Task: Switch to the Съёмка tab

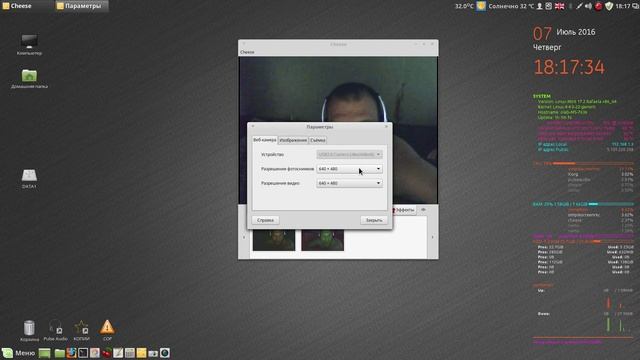Action: click(x=318, y=140)
